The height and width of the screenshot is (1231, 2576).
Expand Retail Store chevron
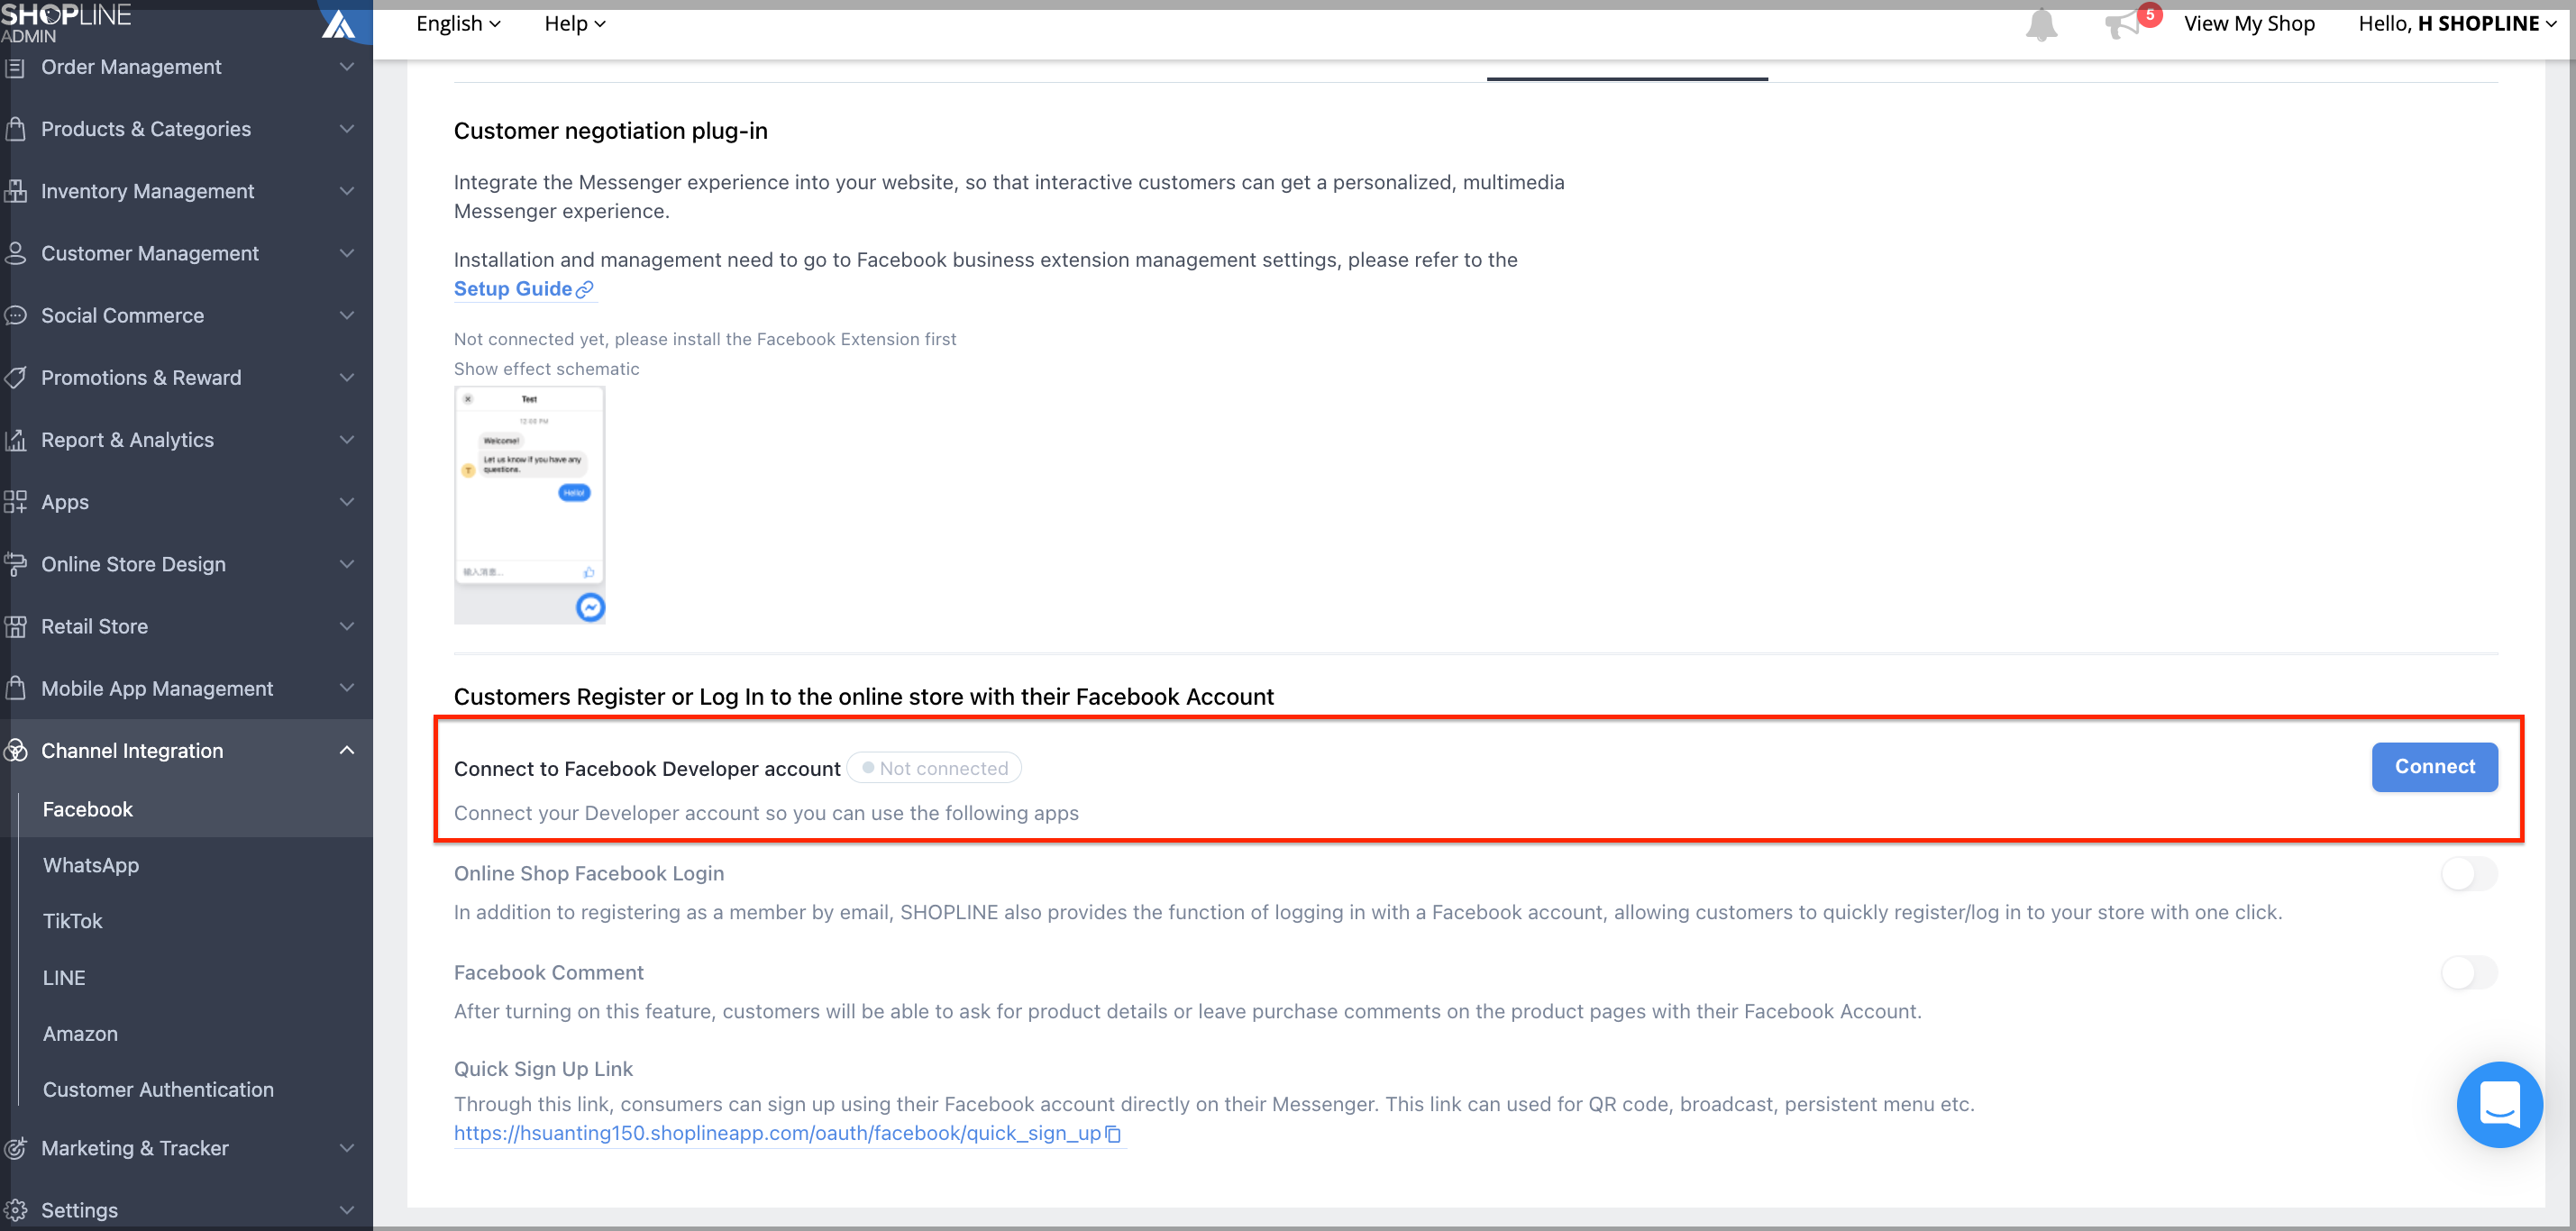click(347, 626)
